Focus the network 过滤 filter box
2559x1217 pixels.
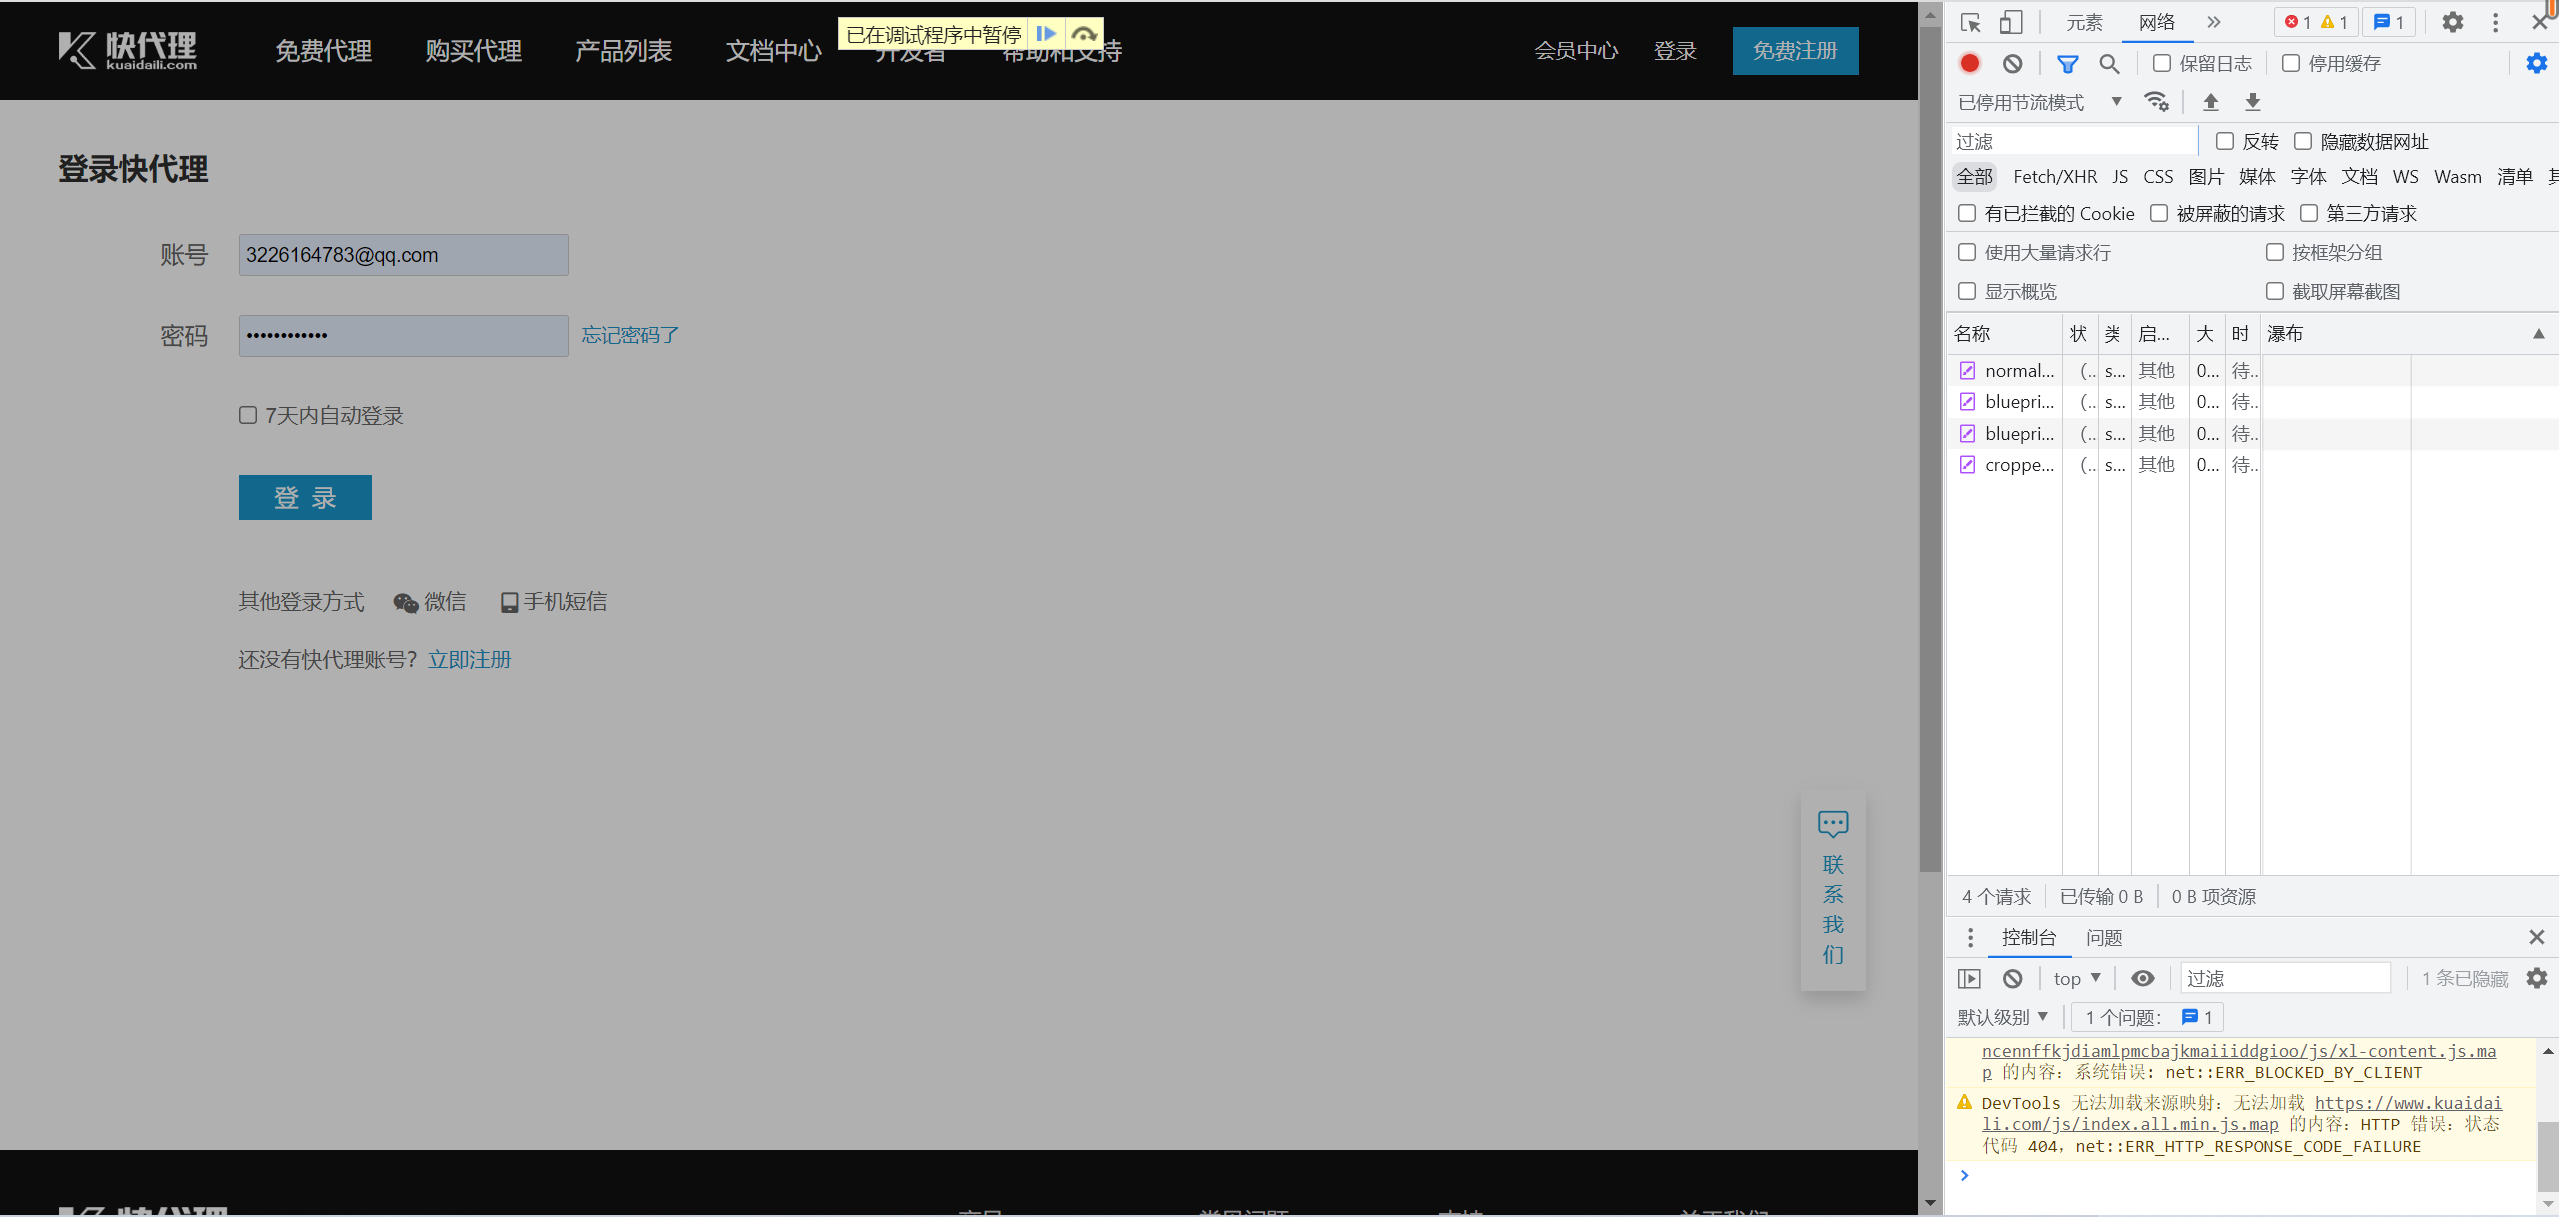(x=2073, y=141)
